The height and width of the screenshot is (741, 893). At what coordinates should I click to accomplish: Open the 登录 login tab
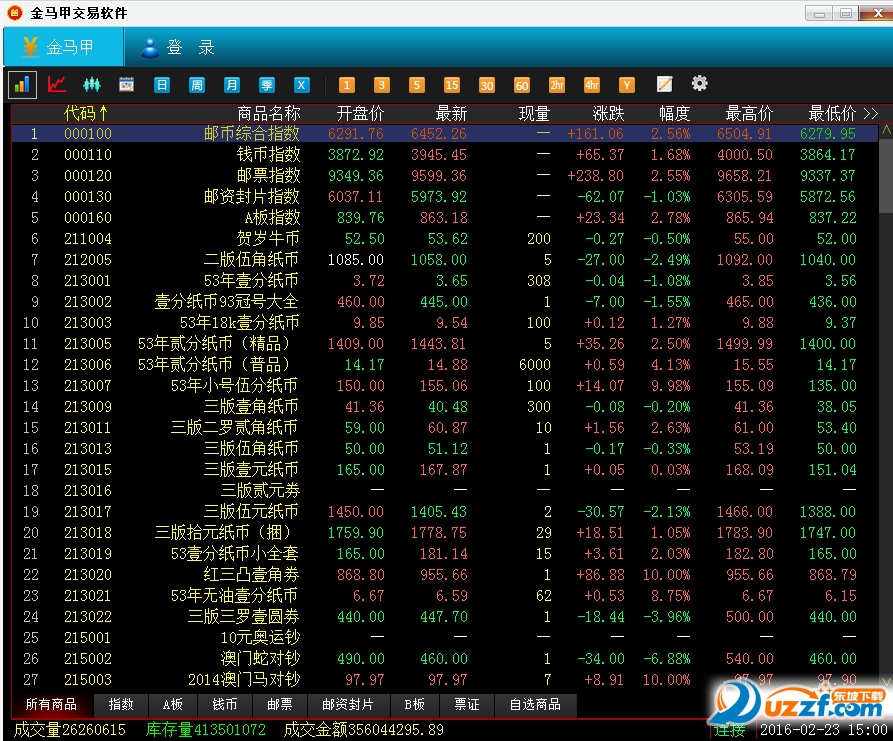pyautogui.click(x=178, y=47)
